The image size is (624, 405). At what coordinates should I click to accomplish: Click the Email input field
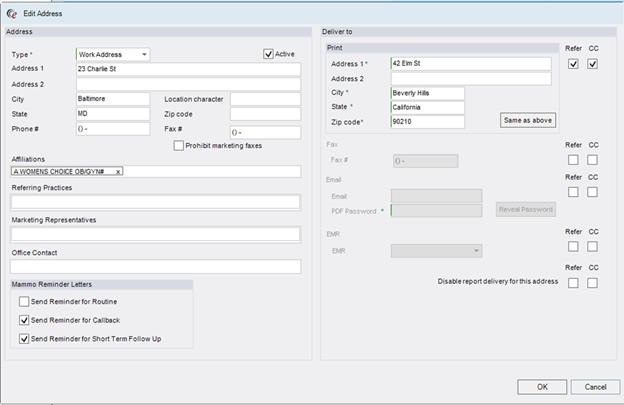[x=437, y=196]
